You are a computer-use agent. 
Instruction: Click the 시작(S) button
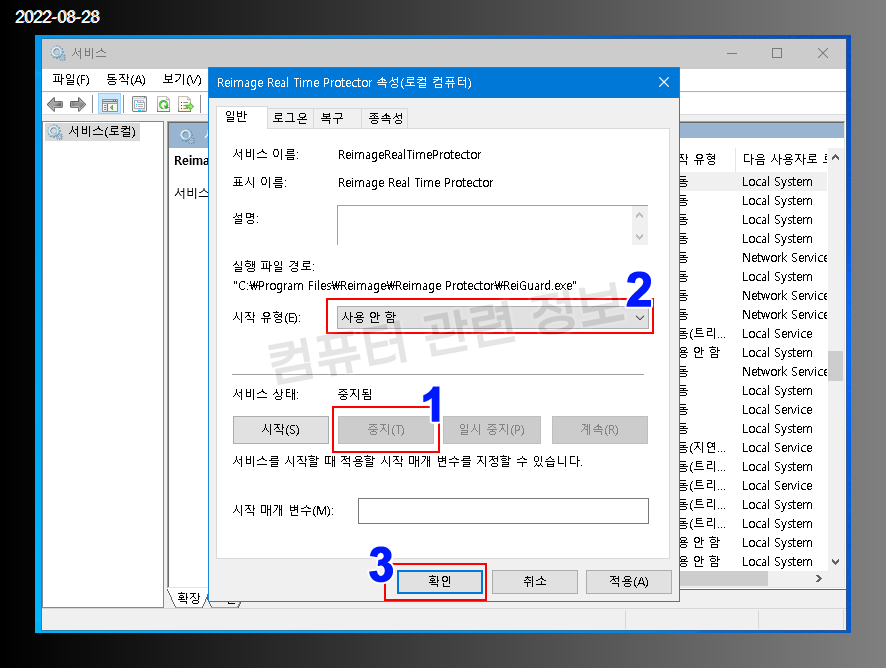(x=280, y=430)
